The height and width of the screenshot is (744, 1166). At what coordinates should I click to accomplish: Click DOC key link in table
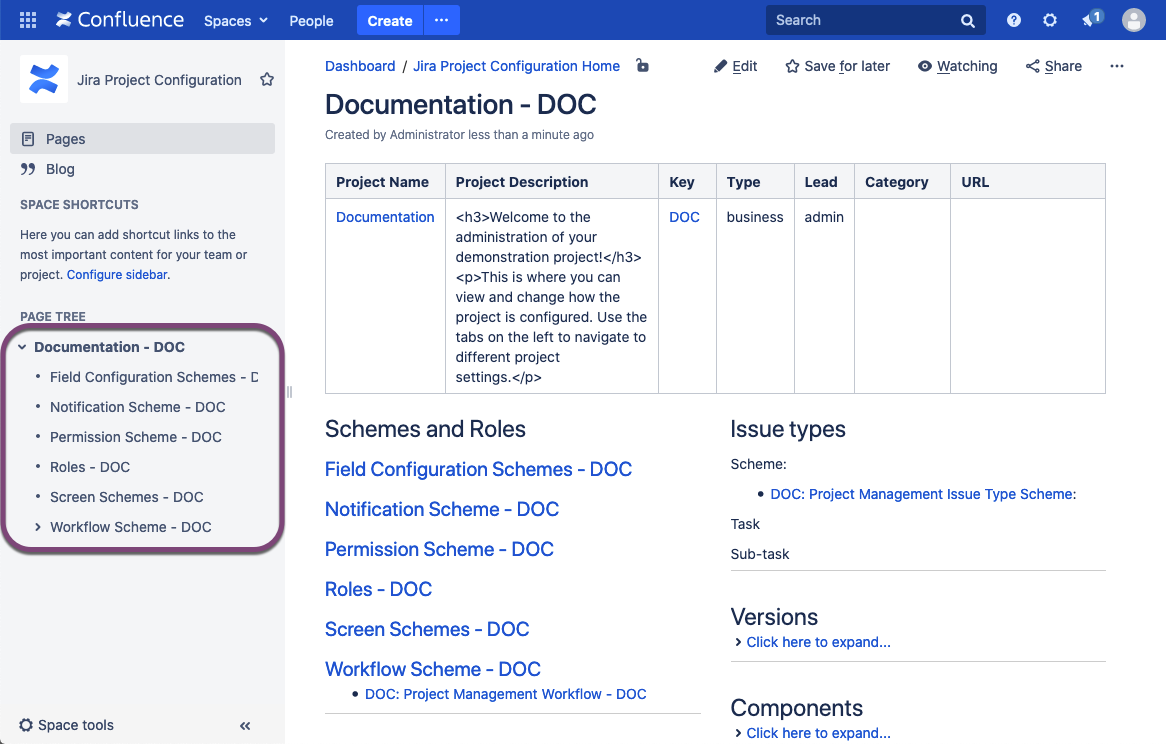[x=684, y=217]
